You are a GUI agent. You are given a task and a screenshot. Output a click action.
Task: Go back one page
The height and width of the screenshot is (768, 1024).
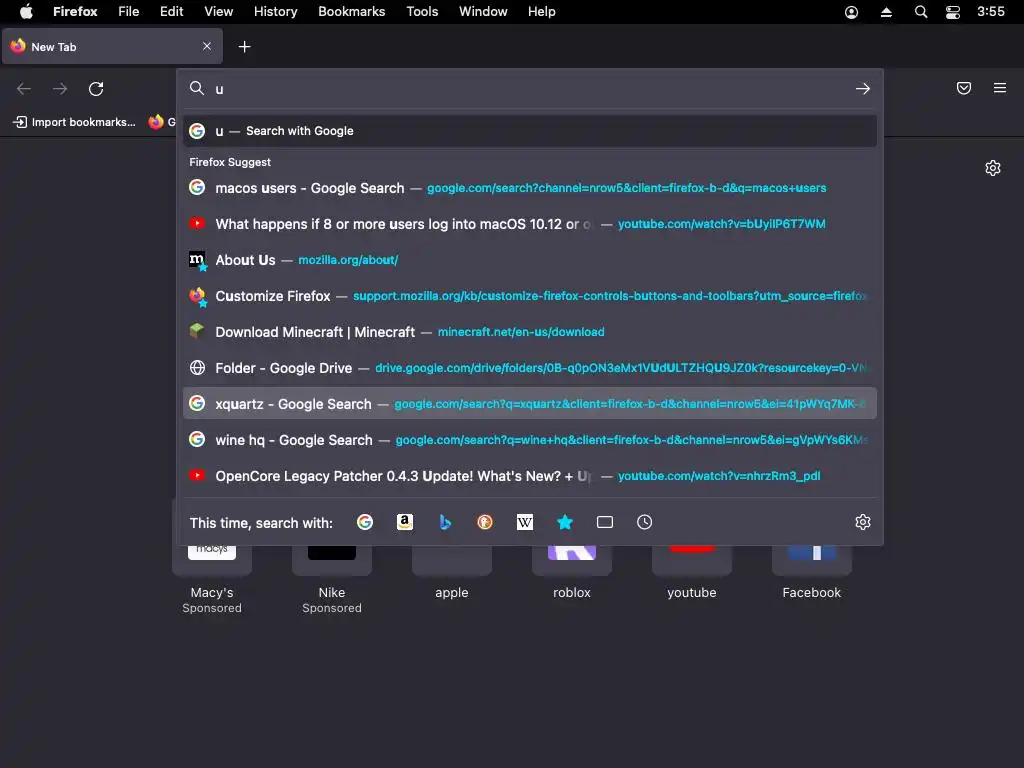pyautogui.click(x=24, y=88)
